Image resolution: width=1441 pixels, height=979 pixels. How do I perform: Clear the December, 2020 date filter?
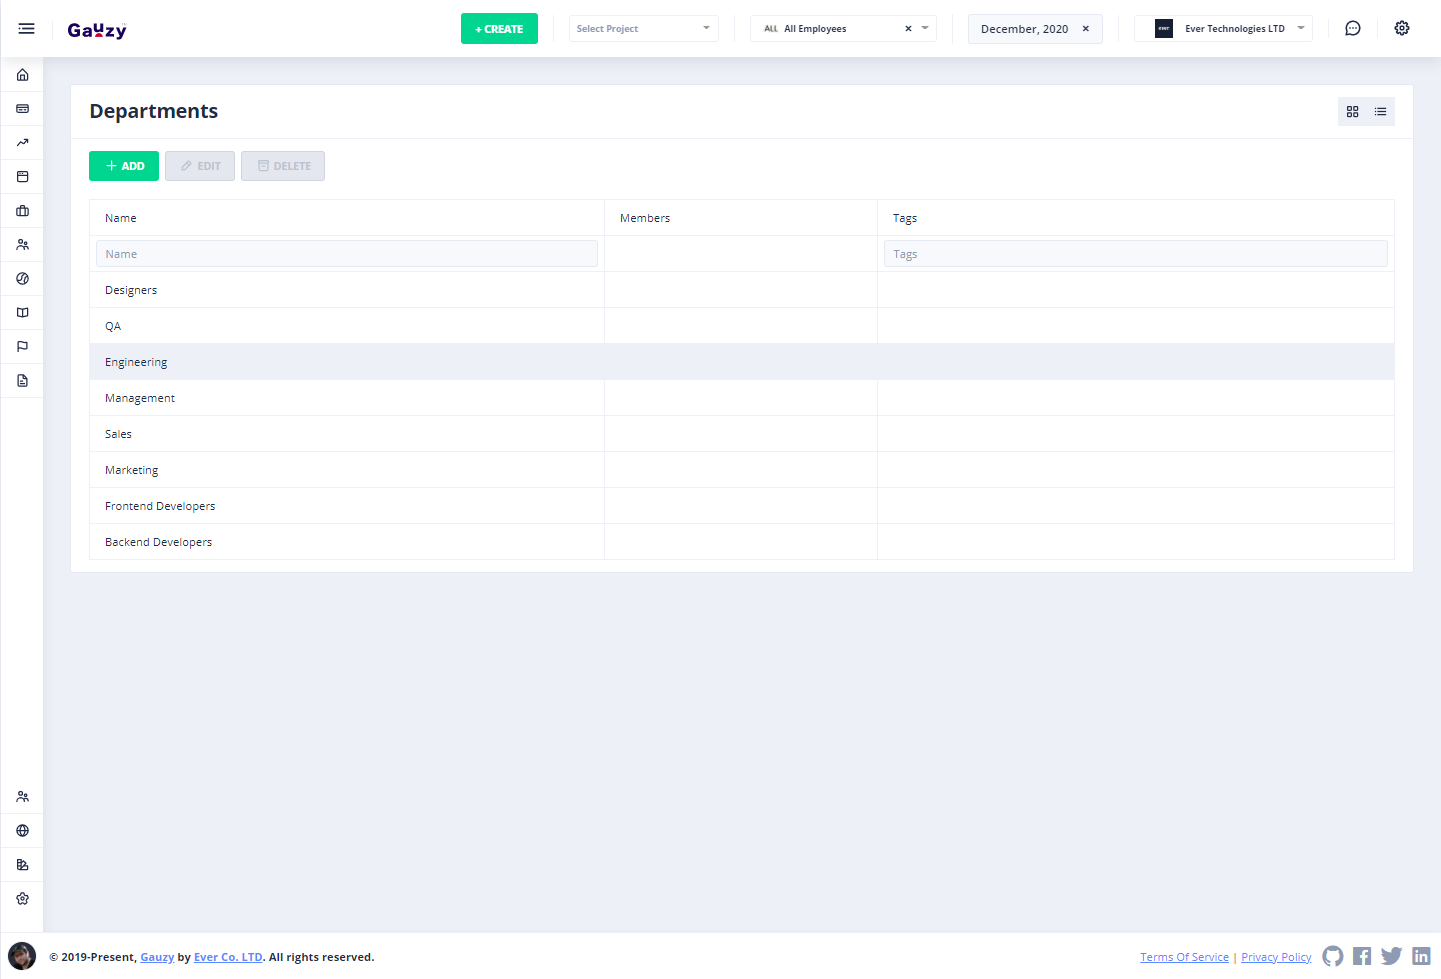(1085, 29)
